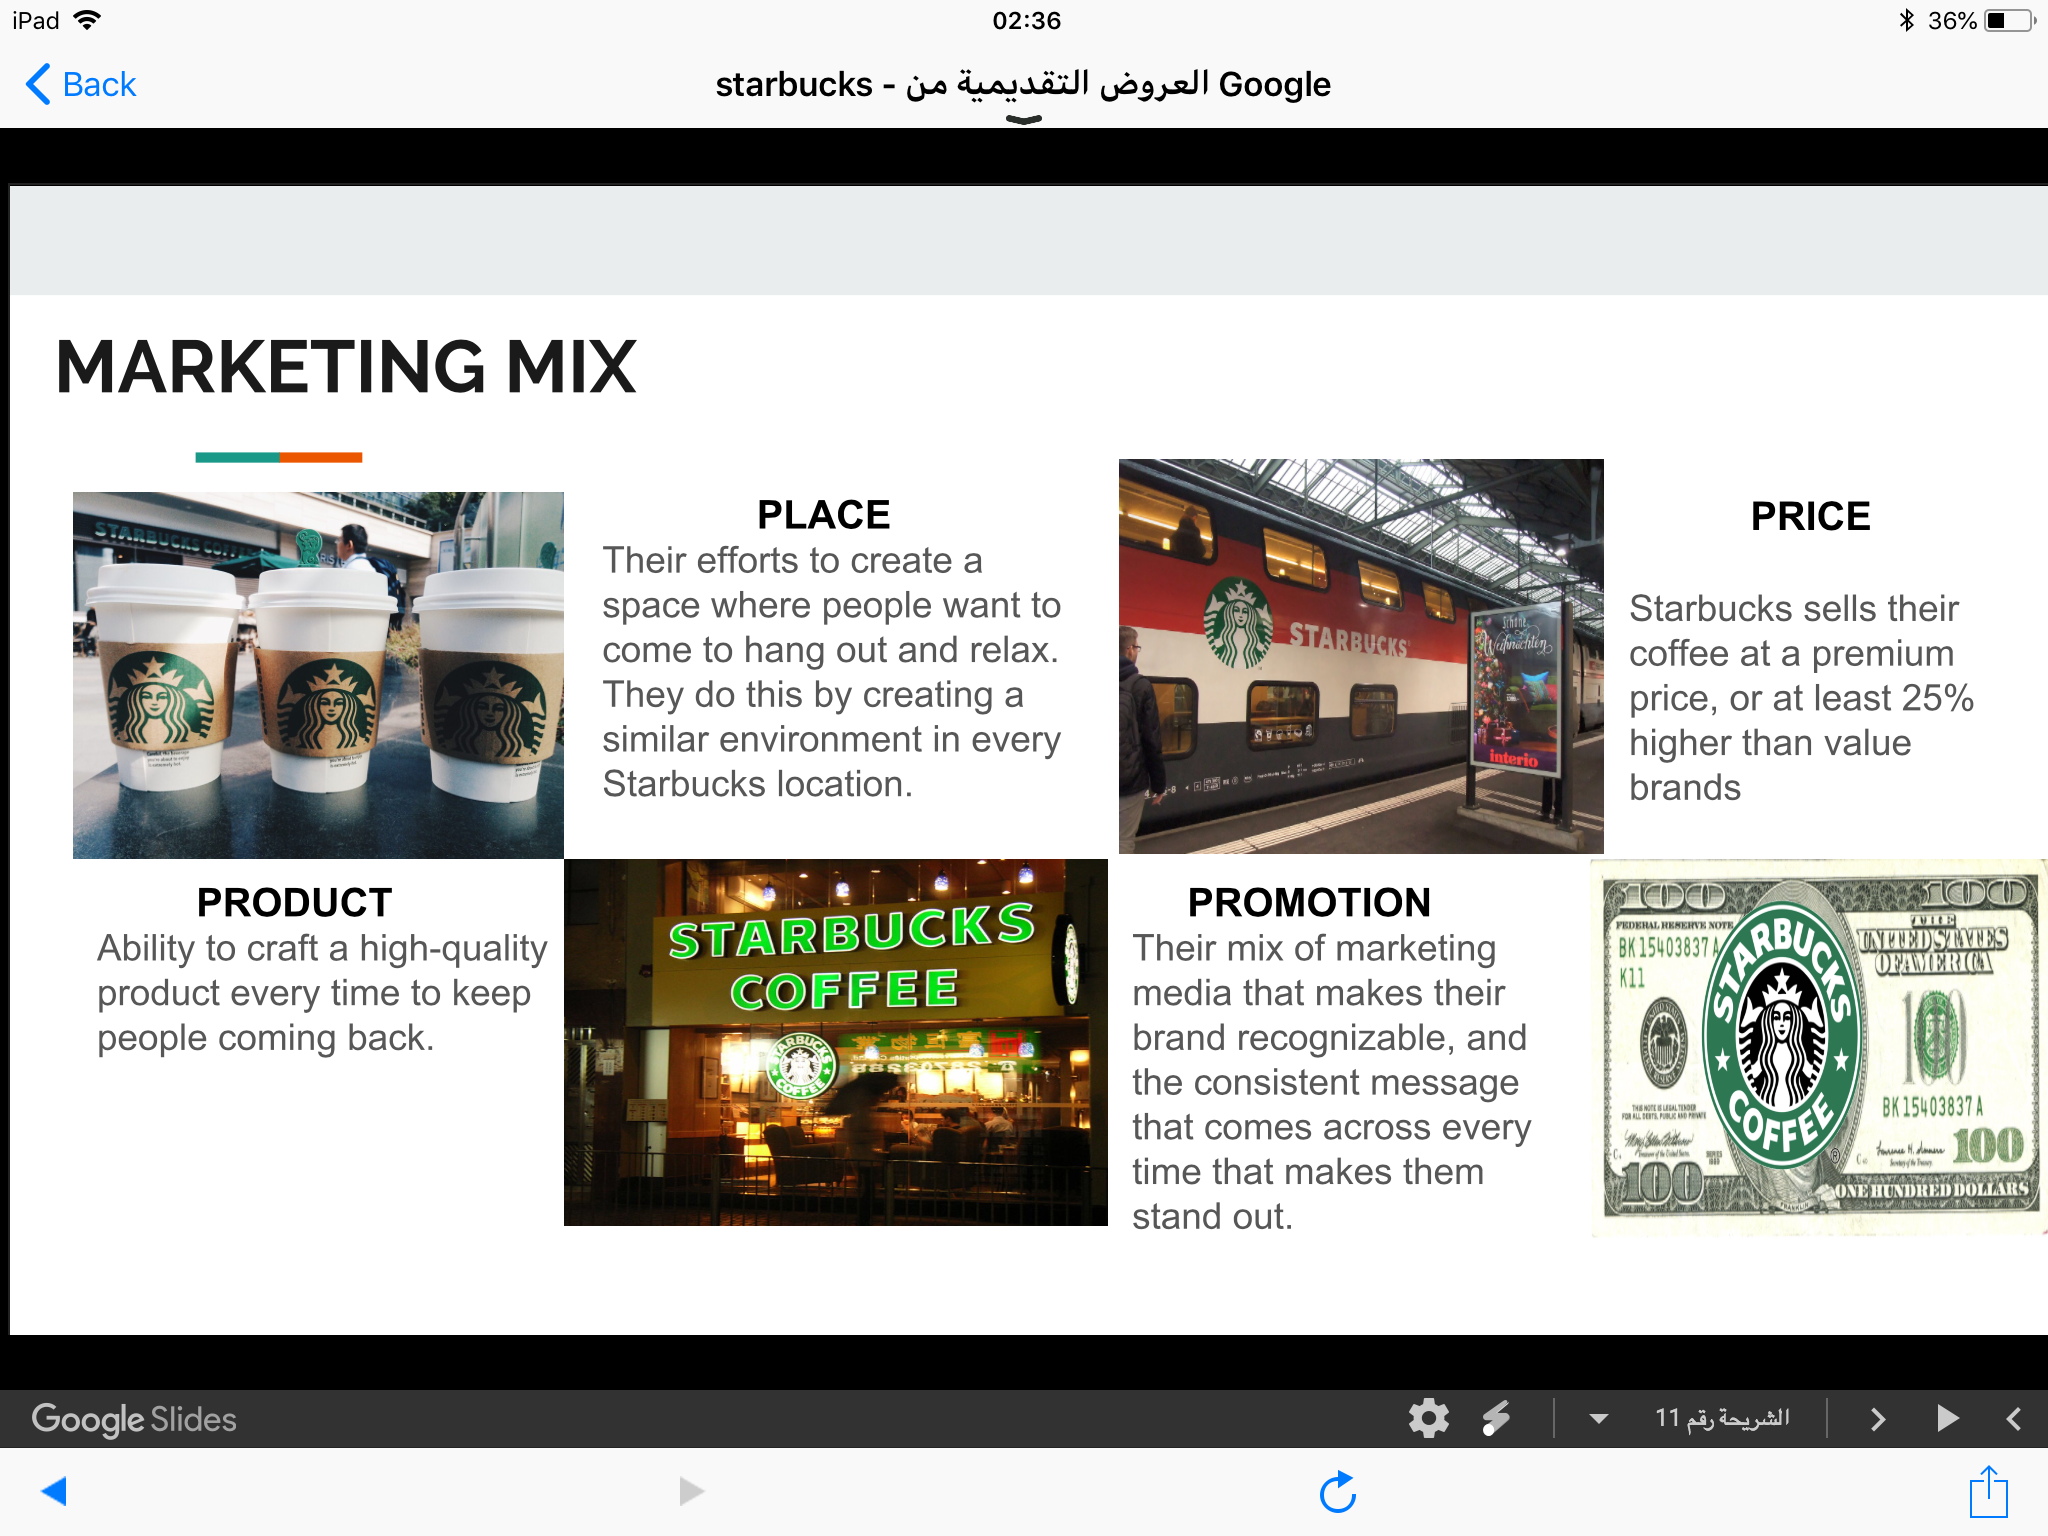Screen dimensions: 2048x1536
Task: Open Google Slides settings gear
Action: [1428, 1418]
